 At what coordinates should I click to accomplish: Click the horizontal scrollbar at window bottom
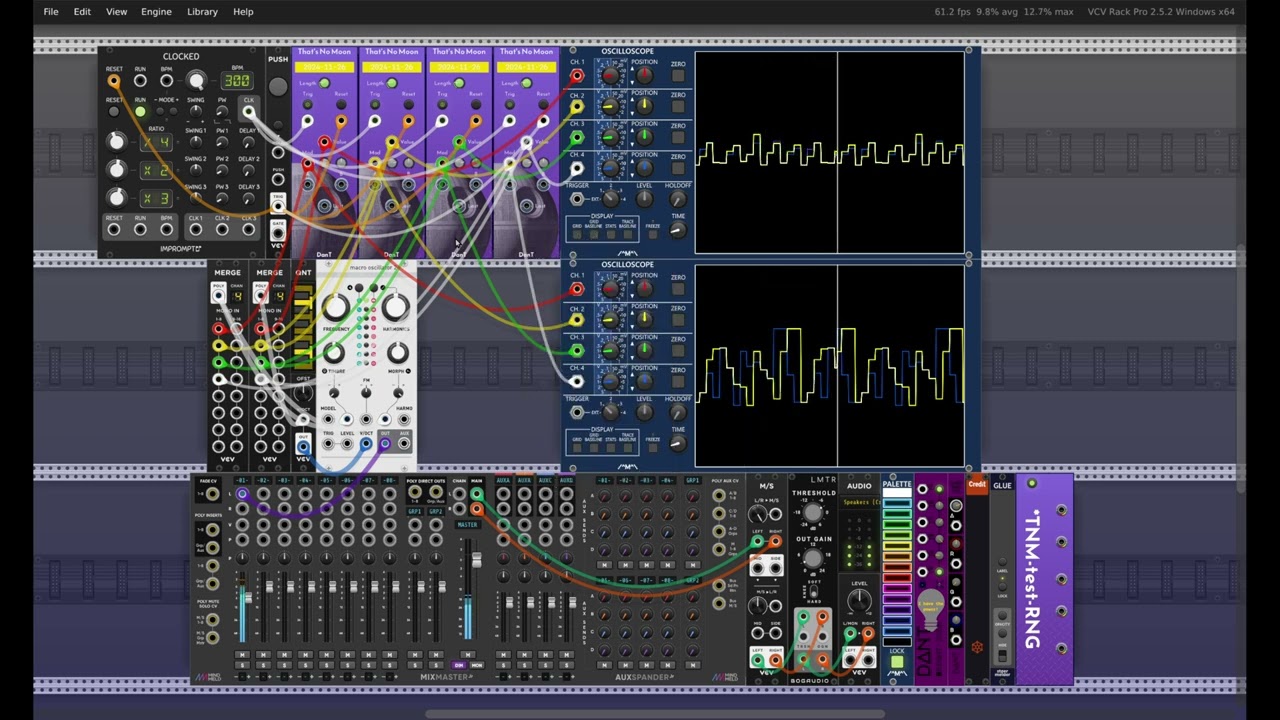point(655,714)
